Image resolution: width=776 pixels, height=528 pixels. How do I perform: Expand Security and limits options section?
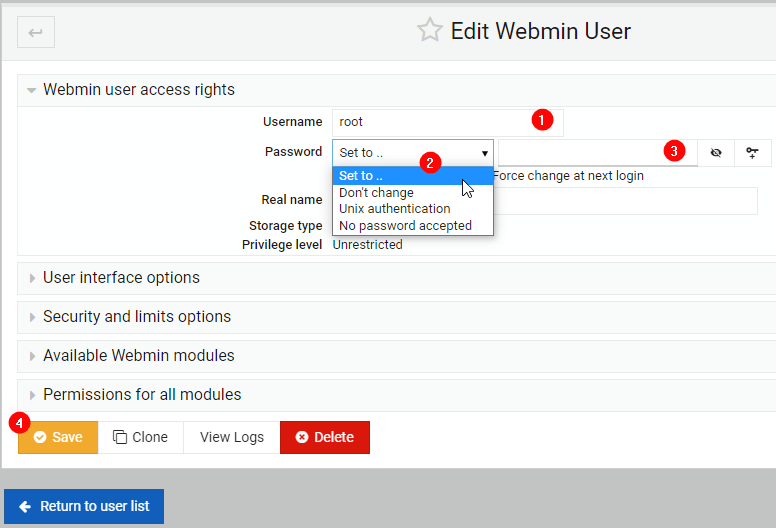(x=136, y=317)
